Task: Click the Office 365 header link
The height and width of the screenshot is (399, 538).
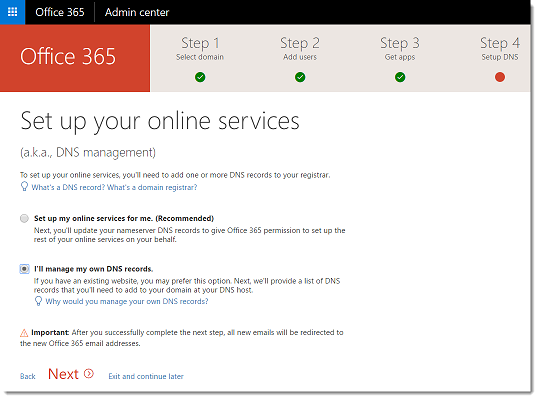Action: click(60, 12)
